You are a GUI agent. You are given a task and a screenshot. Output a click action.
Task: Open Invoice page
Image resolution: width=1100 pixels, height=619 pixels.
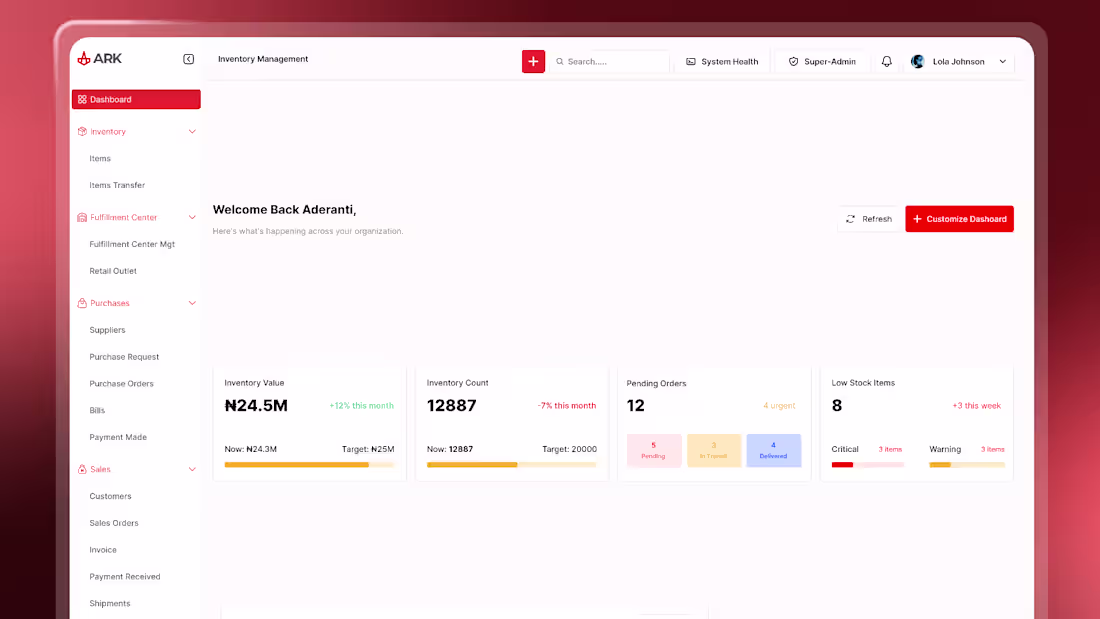(x=102, y=550)
